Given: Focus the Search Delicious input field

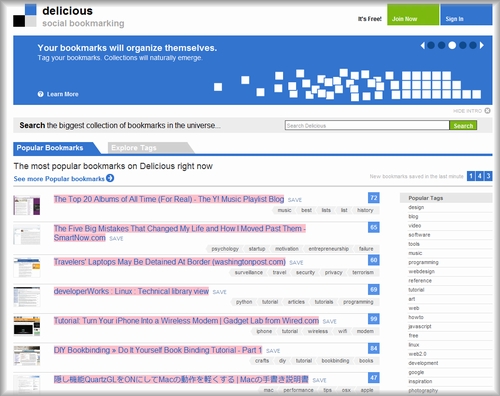Looking at the screenshot, I should 367,125.
